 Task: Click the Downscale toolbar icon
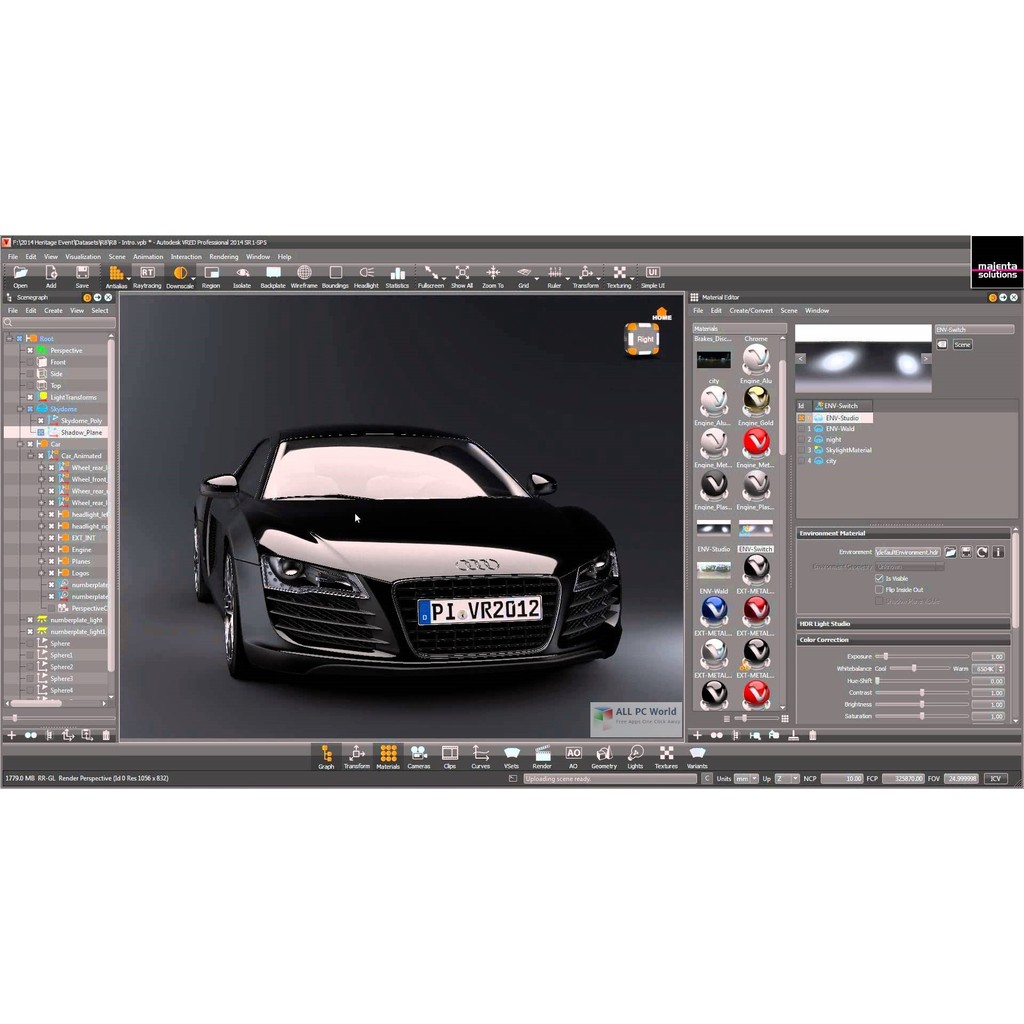(x=180, y=276)
